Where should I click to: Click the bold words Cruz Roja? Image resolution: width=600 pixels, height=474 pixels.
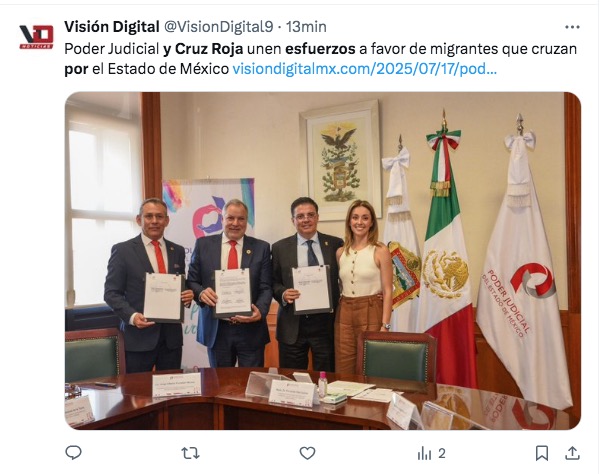tap(209, 49)
